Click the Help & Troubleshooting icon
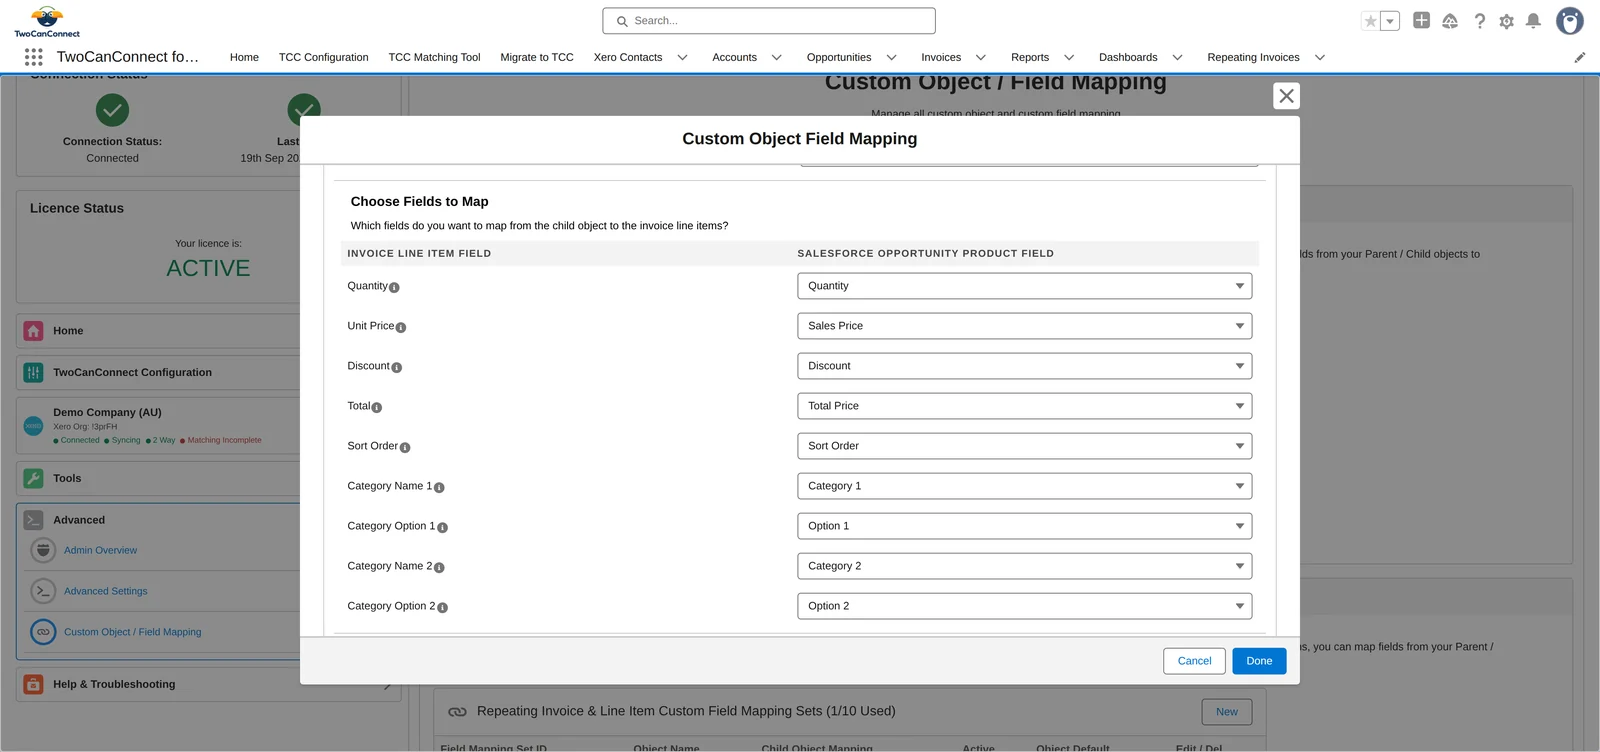The height and width of the screenshot is (752, 1600). 34,684
